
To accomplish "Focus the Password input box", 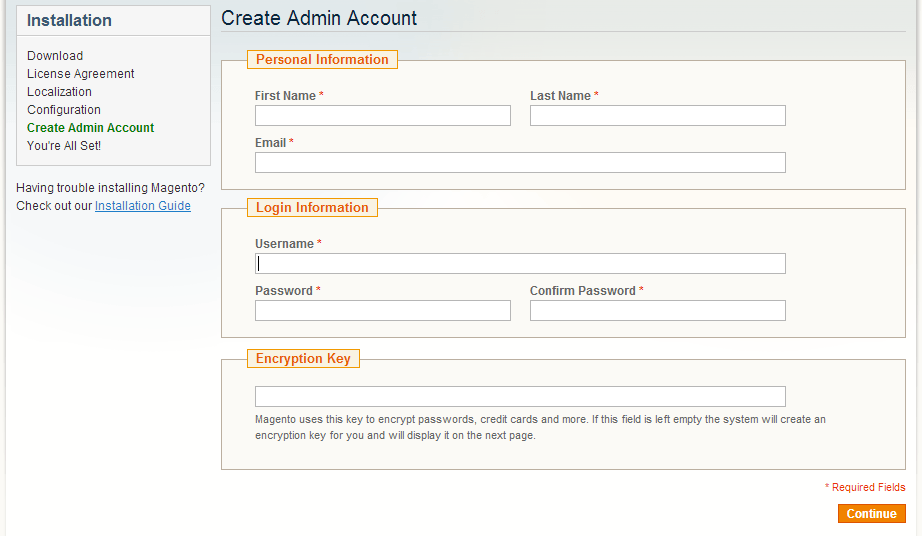I will tap(382, 311).
